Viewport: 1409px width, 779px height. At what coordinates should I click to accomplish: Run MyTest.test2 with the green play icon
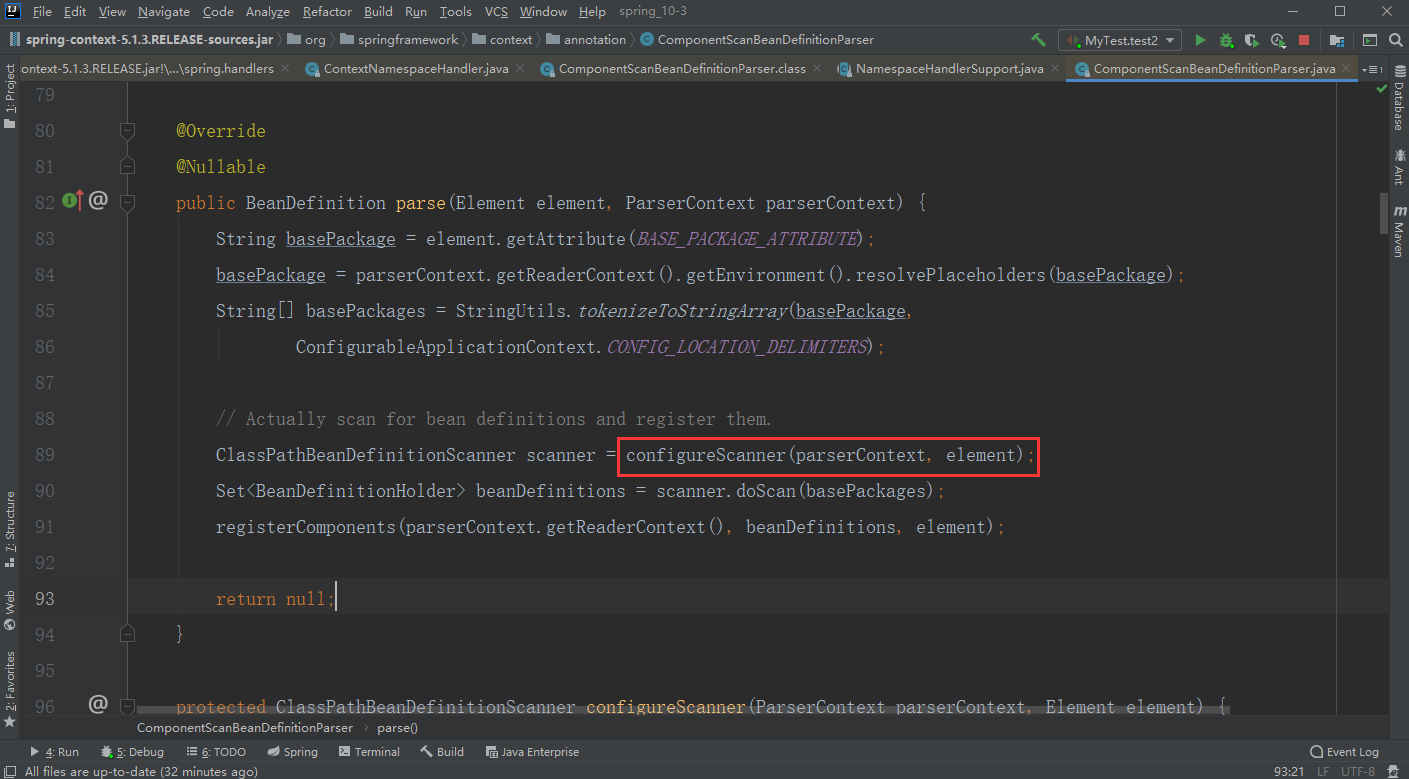pos(1200,40)
